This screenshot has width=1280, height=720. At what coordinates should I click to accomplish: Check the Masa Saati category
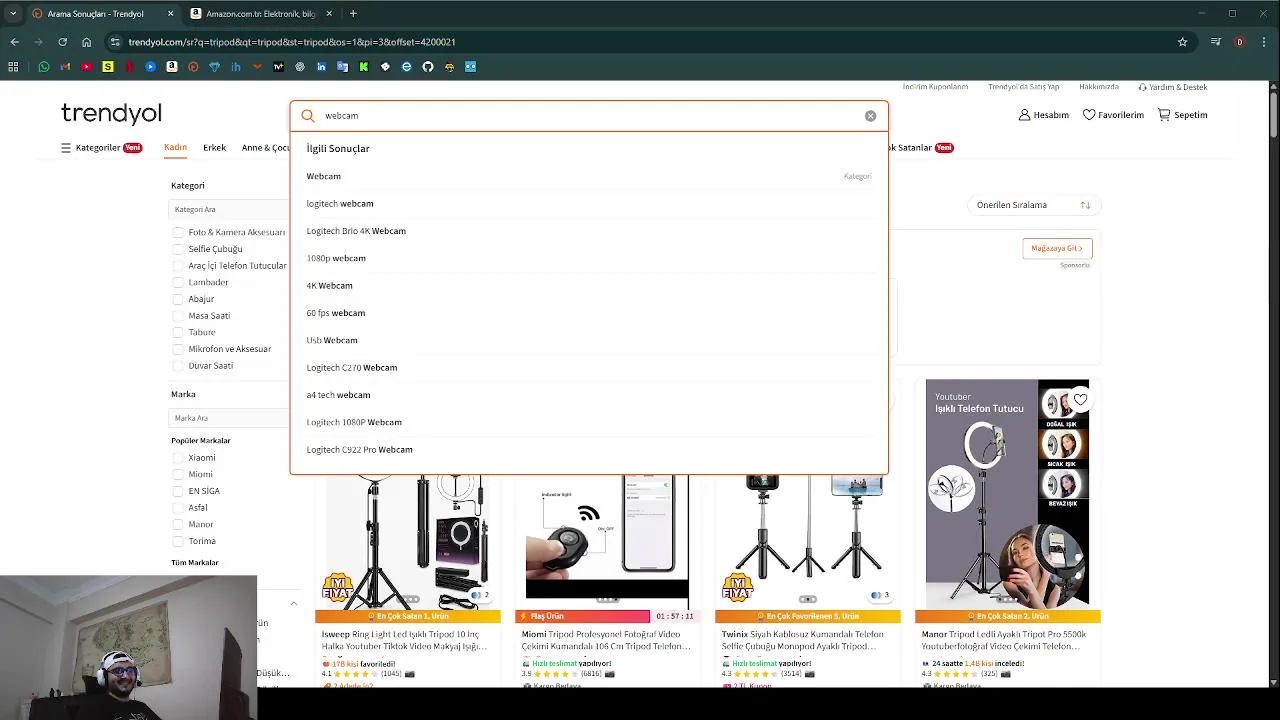point(178,316)
